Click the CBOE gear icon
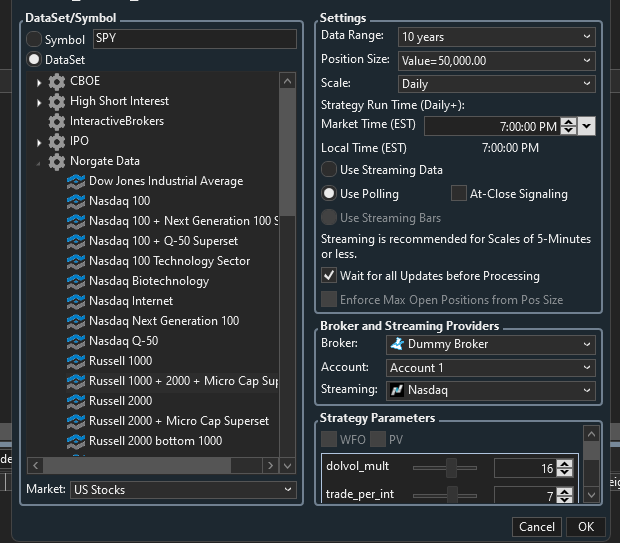 [57, 82]
